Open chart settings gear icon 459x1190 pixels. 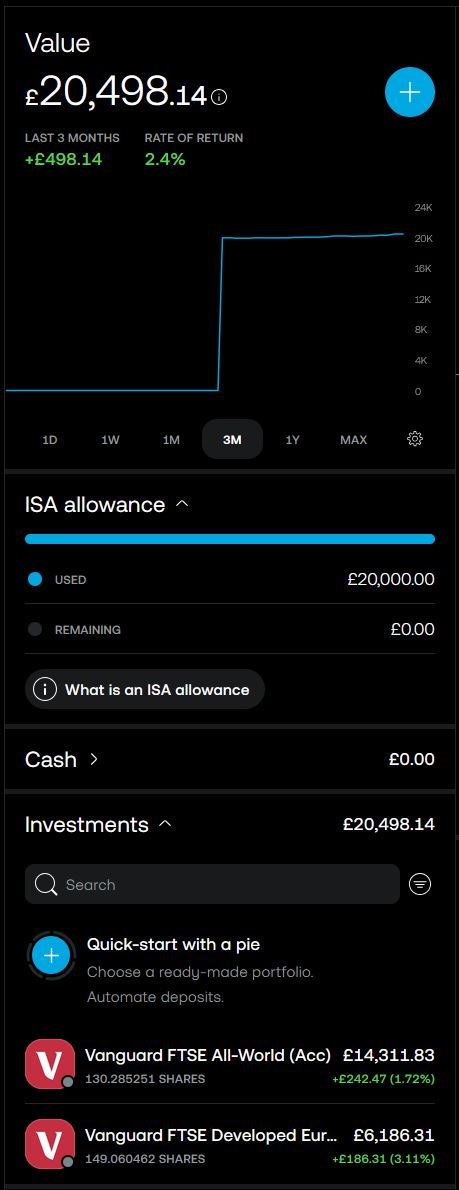[415, 439]
